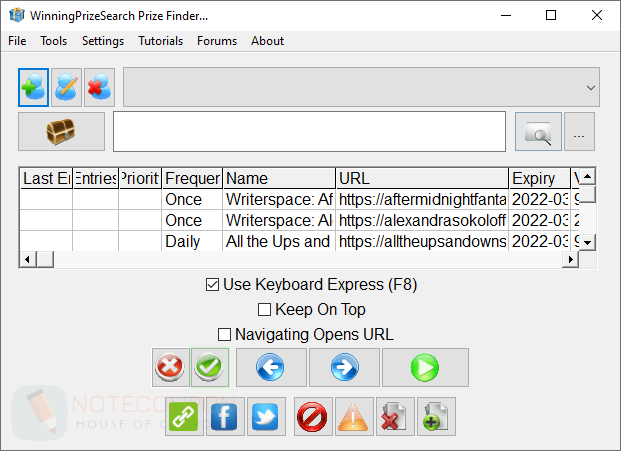Open the Settings menu
Image resolution: width=621 pixels, height=451 pixels.
103,41
